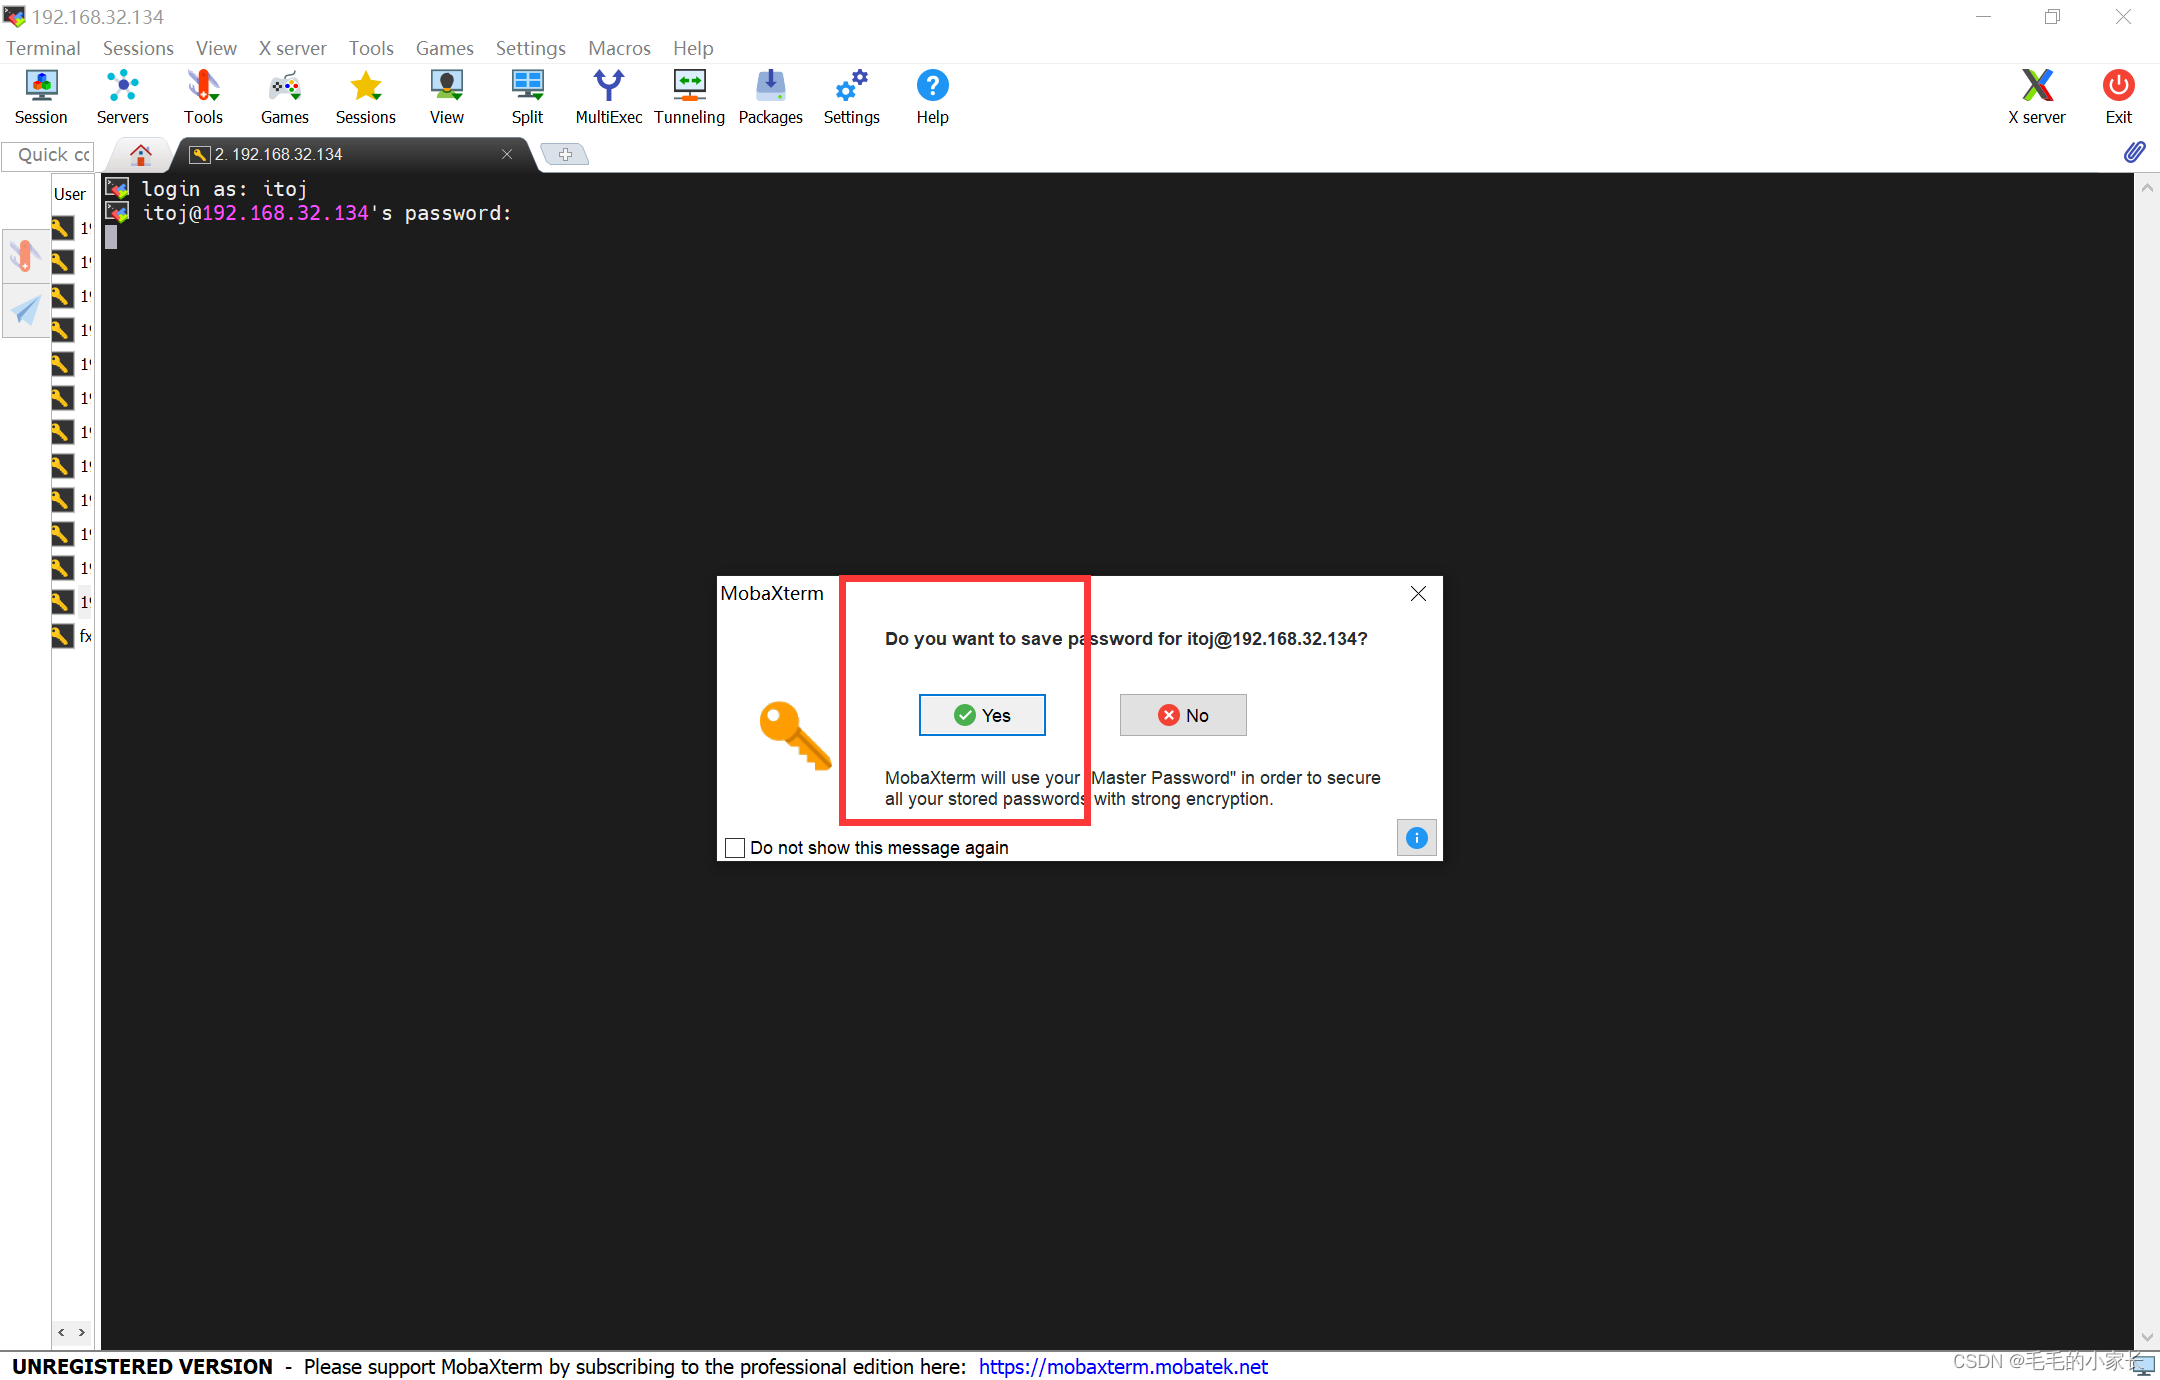2160x1380 pixels.
Task: Click No to decline saving password
Action: [1183, 715]
